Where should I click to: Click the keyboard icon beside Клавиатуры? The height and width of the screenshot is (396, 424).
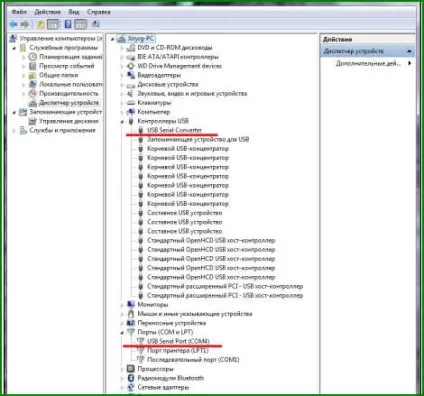[x=131, y=103]
